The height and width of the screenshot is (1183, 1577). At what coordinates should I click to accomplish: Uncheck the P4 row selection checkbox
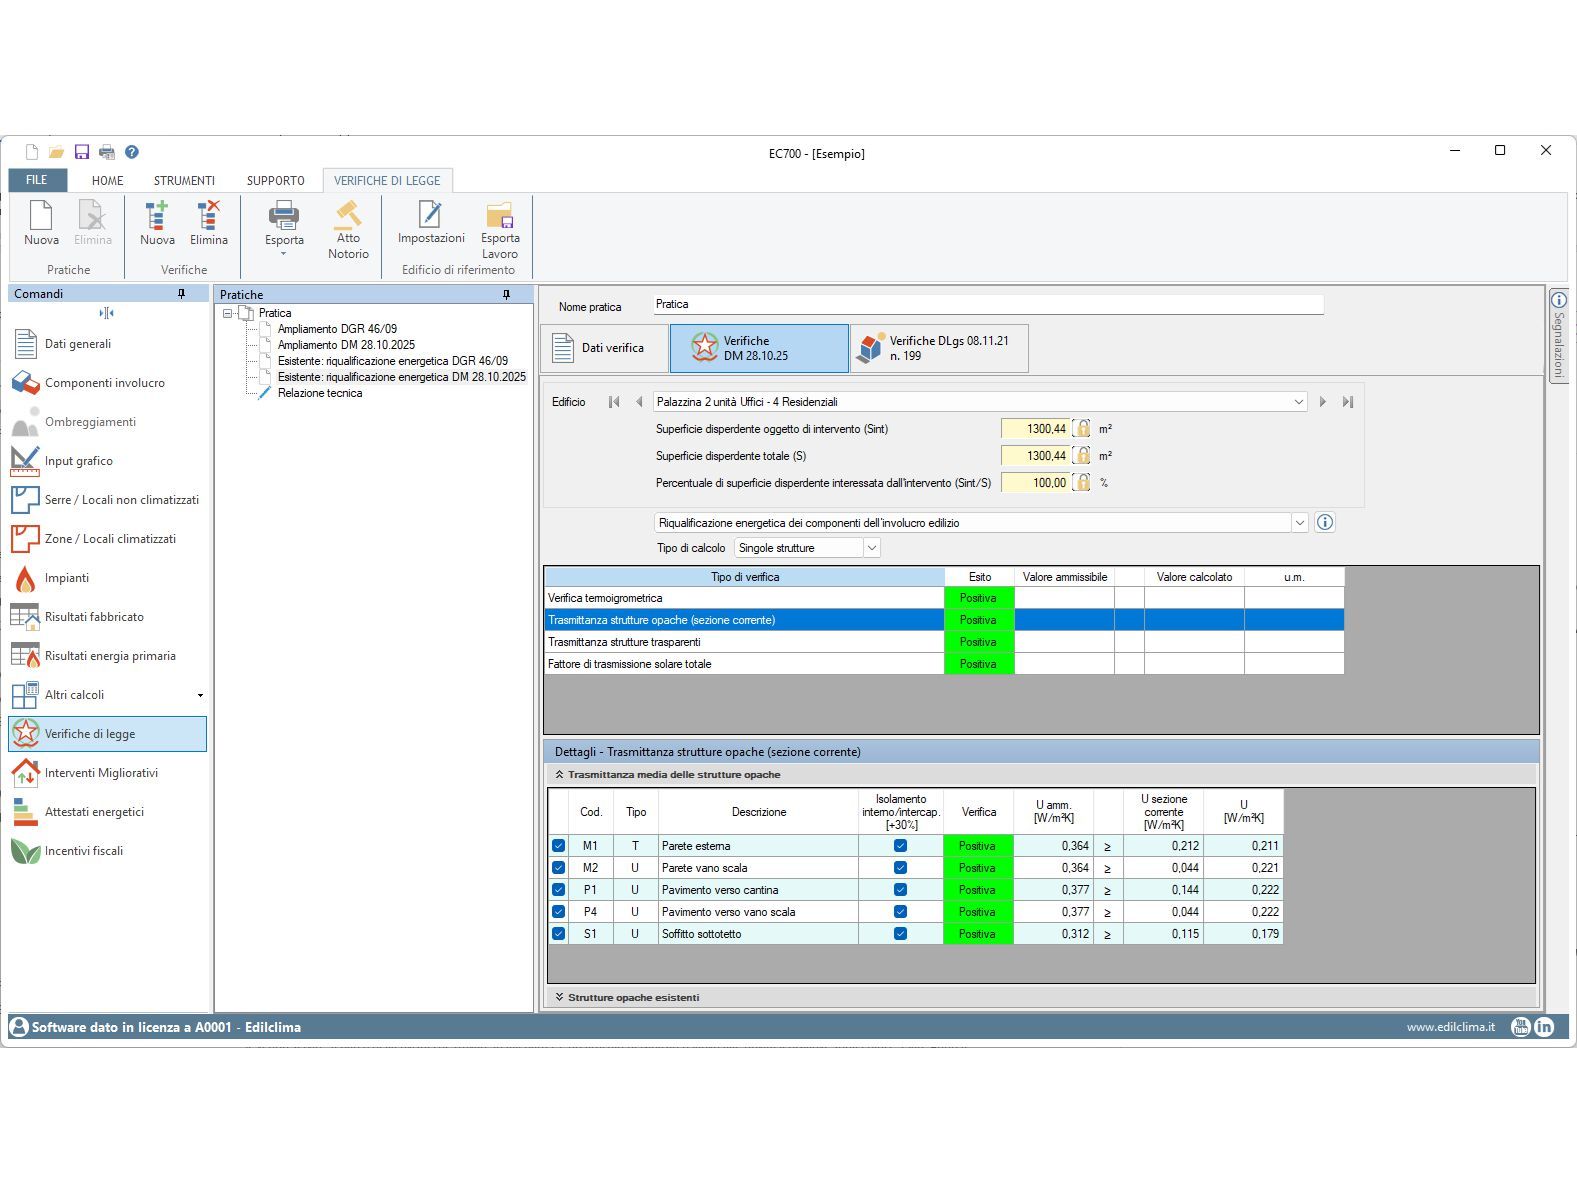[559, 912]
